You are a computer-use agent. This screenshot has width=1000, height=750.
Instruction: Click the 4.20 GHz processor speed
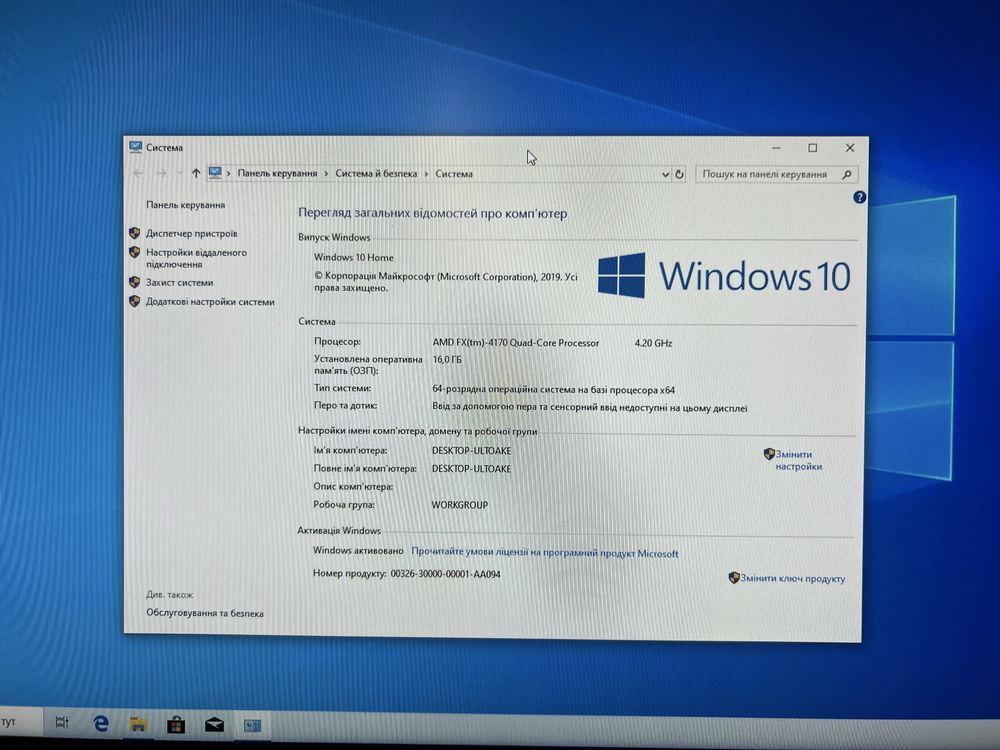(x=653, y=343)
